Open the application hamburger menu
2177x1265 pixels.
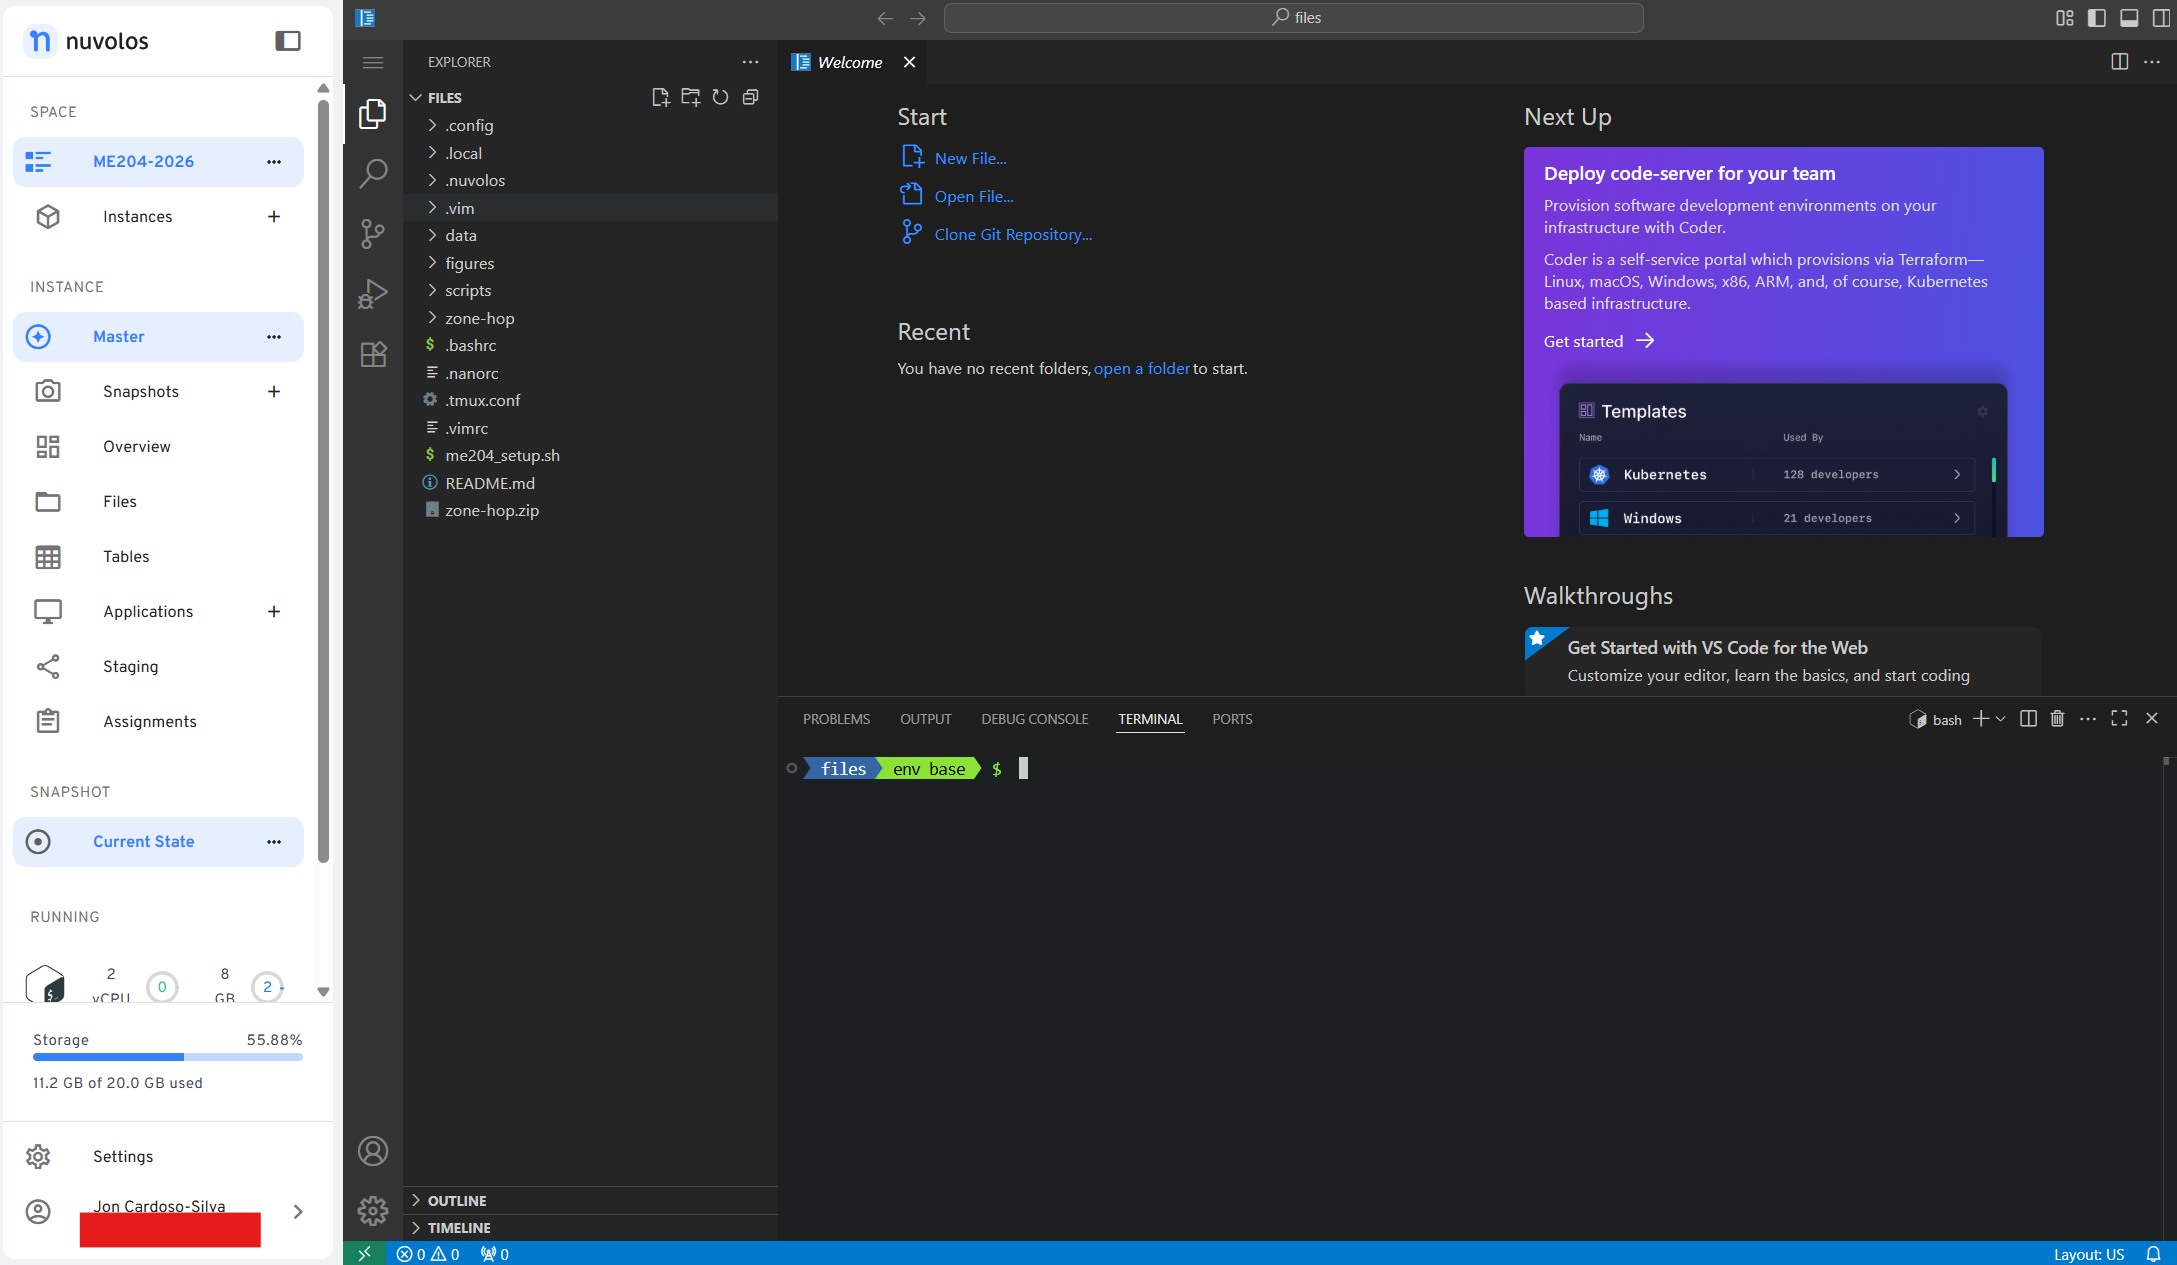click(373, 62)
